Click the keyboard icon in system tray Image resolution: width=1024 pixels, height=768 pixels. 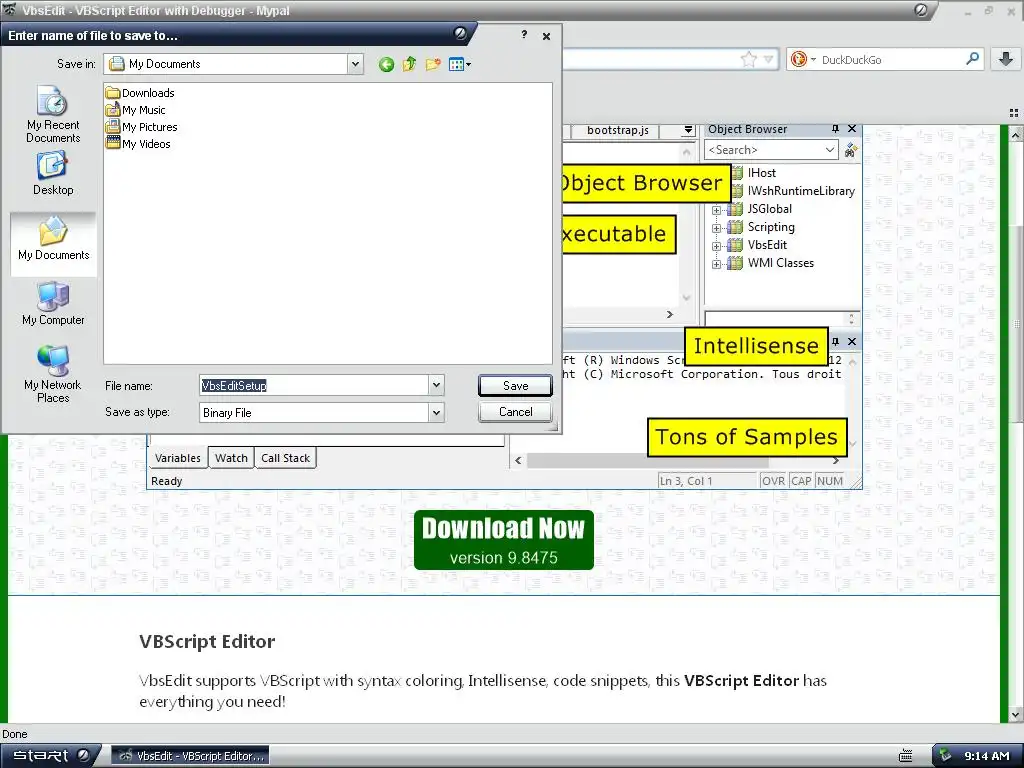tap(905, 756)
